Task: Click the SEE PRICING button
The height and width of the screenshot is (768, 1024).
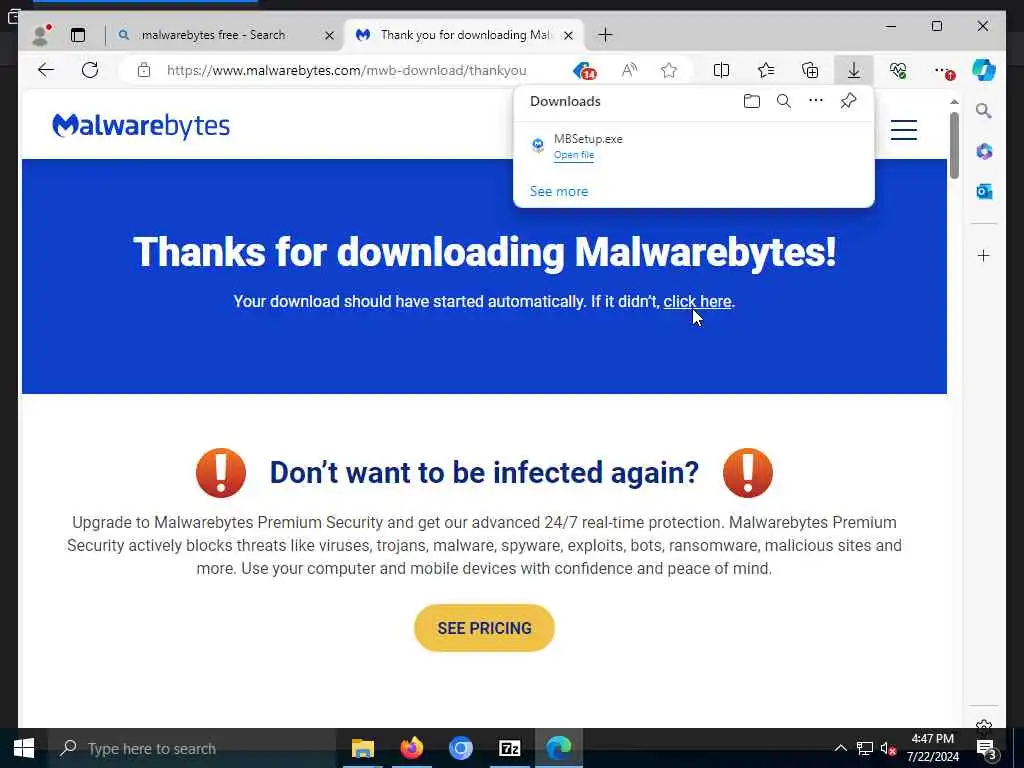Action: point(484,628)
